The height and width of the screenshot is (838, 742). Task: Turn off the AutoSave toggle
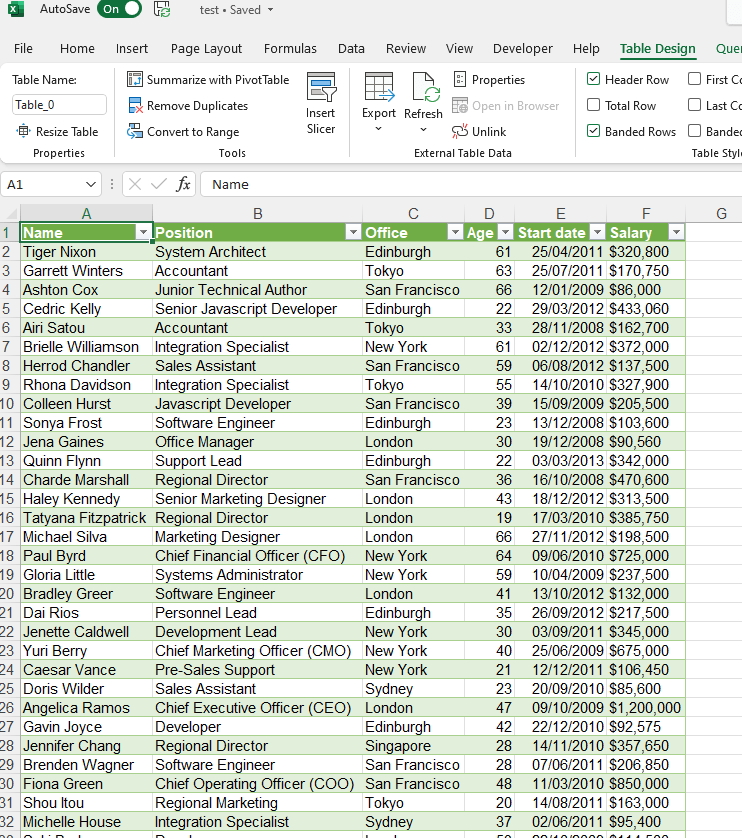click(119, 10)
